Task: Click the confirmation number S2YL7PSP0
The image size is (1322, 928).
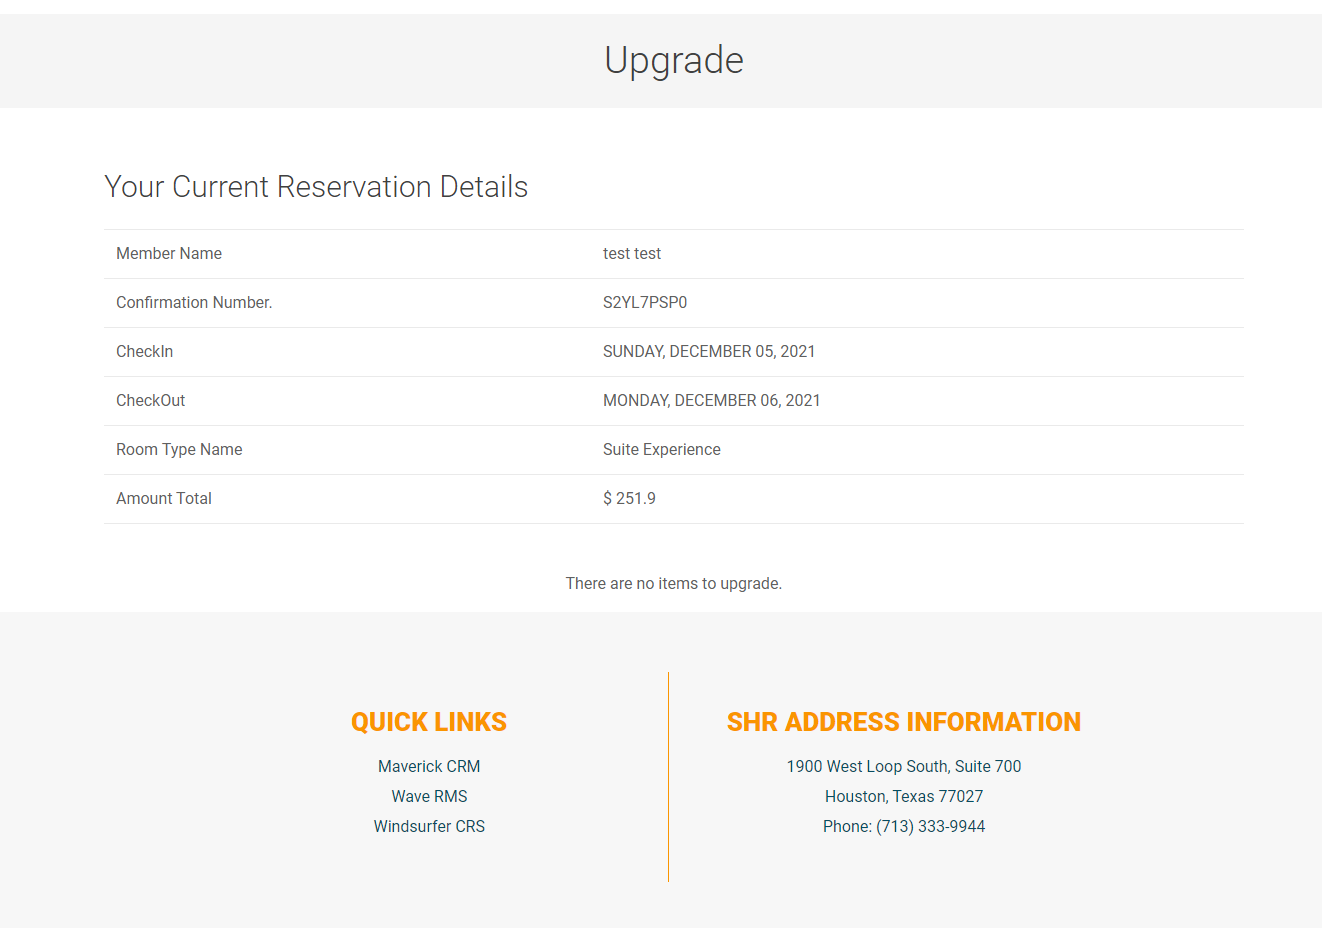Action: [644, 302]
